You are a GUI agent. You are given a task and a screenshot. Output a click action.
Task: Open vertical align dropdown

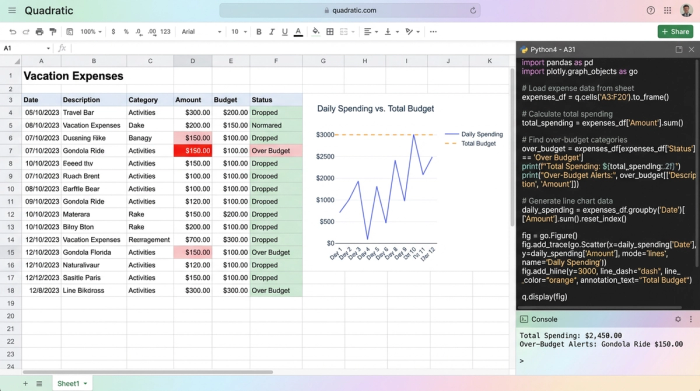click(x=392, y=32)
